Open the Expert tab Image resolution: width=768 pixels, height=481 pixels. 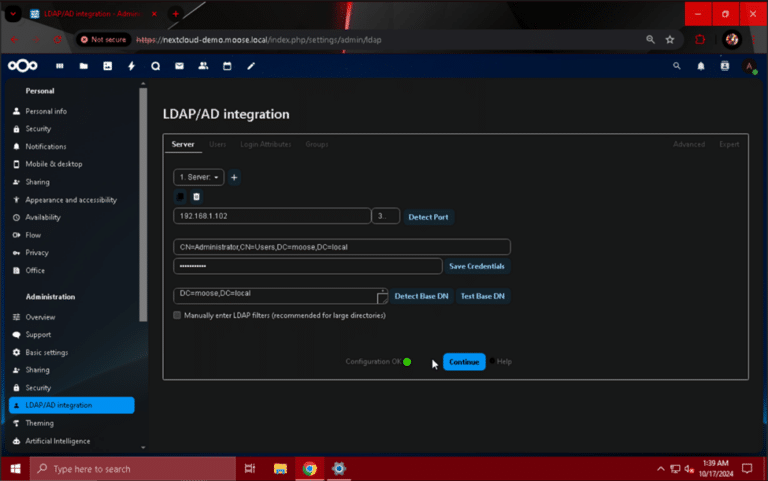pos(729,144)
